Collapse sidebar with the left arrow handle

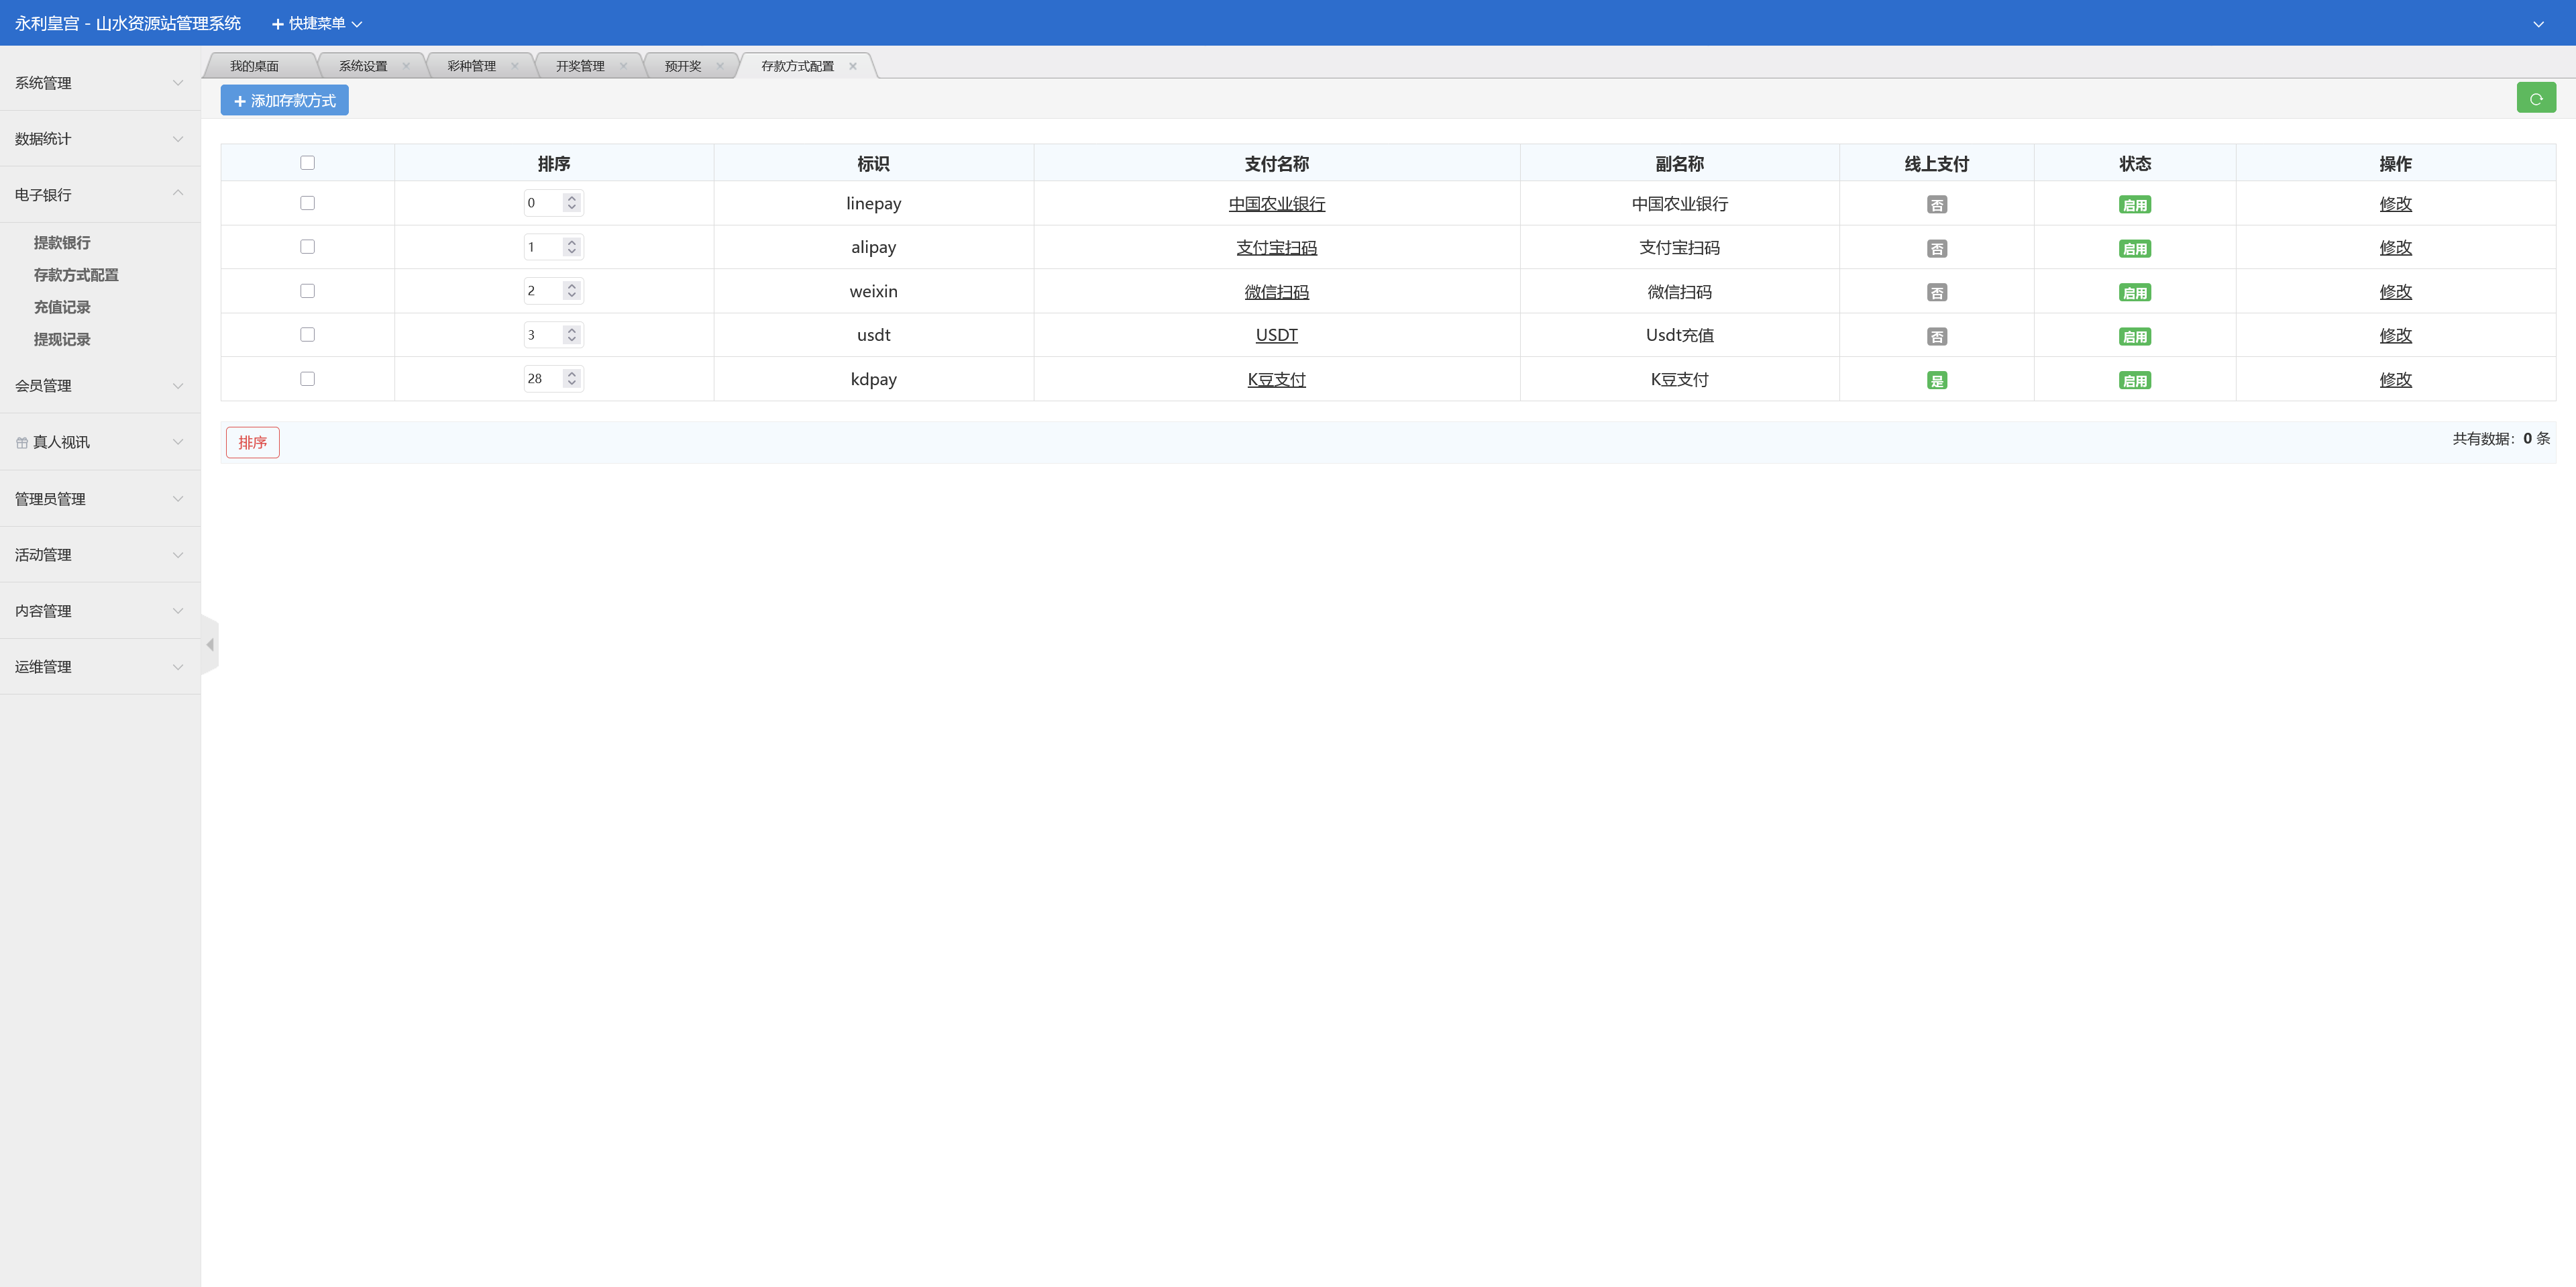click(210, 645)
